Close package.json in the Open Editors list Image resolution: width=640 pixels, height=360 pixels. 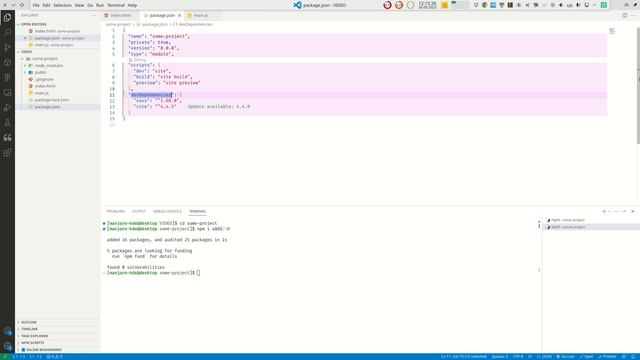click(x=25, y=38)
